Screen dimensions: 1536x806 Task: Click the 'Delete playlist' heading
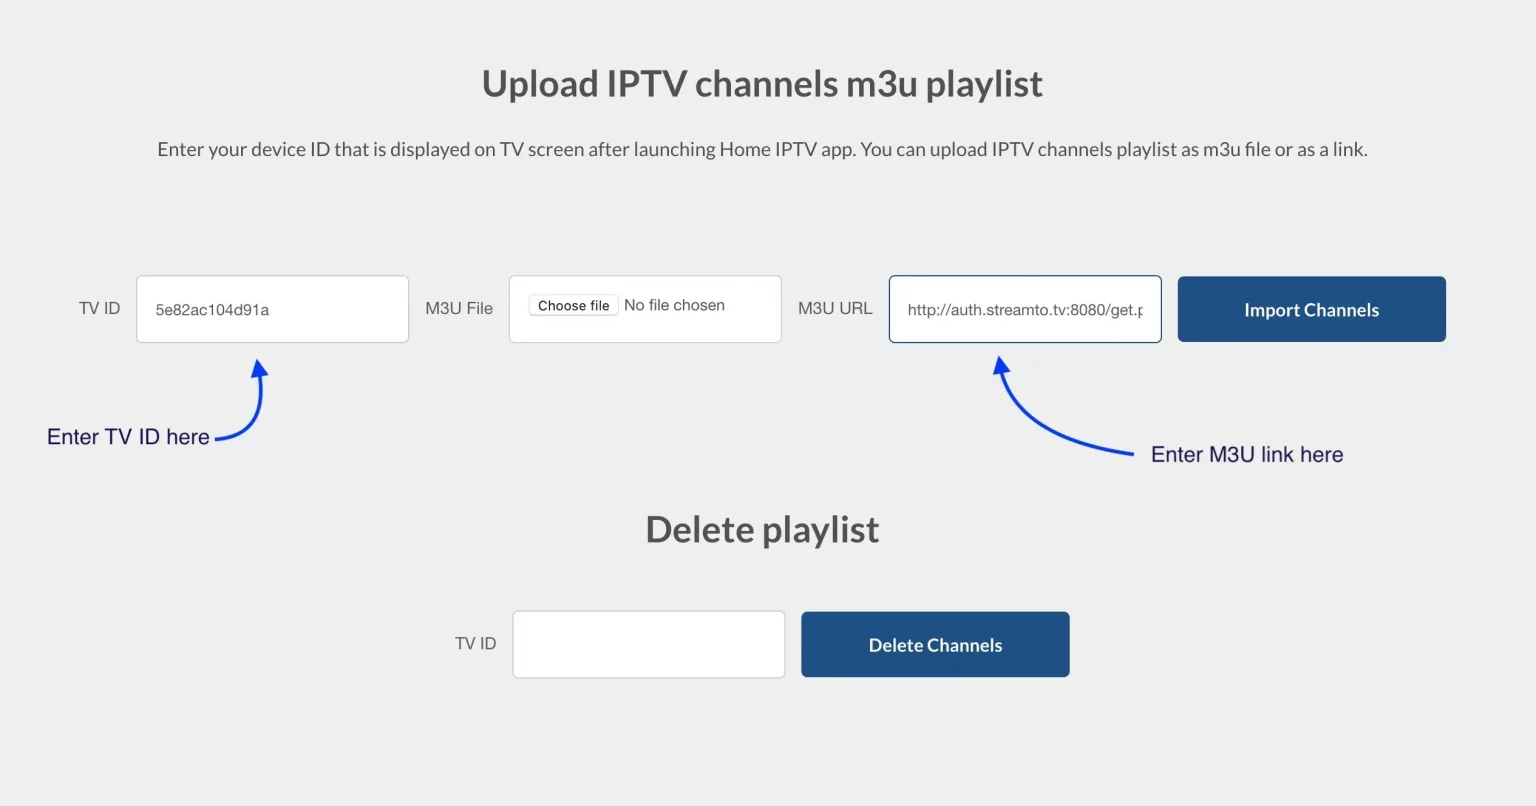762,529
